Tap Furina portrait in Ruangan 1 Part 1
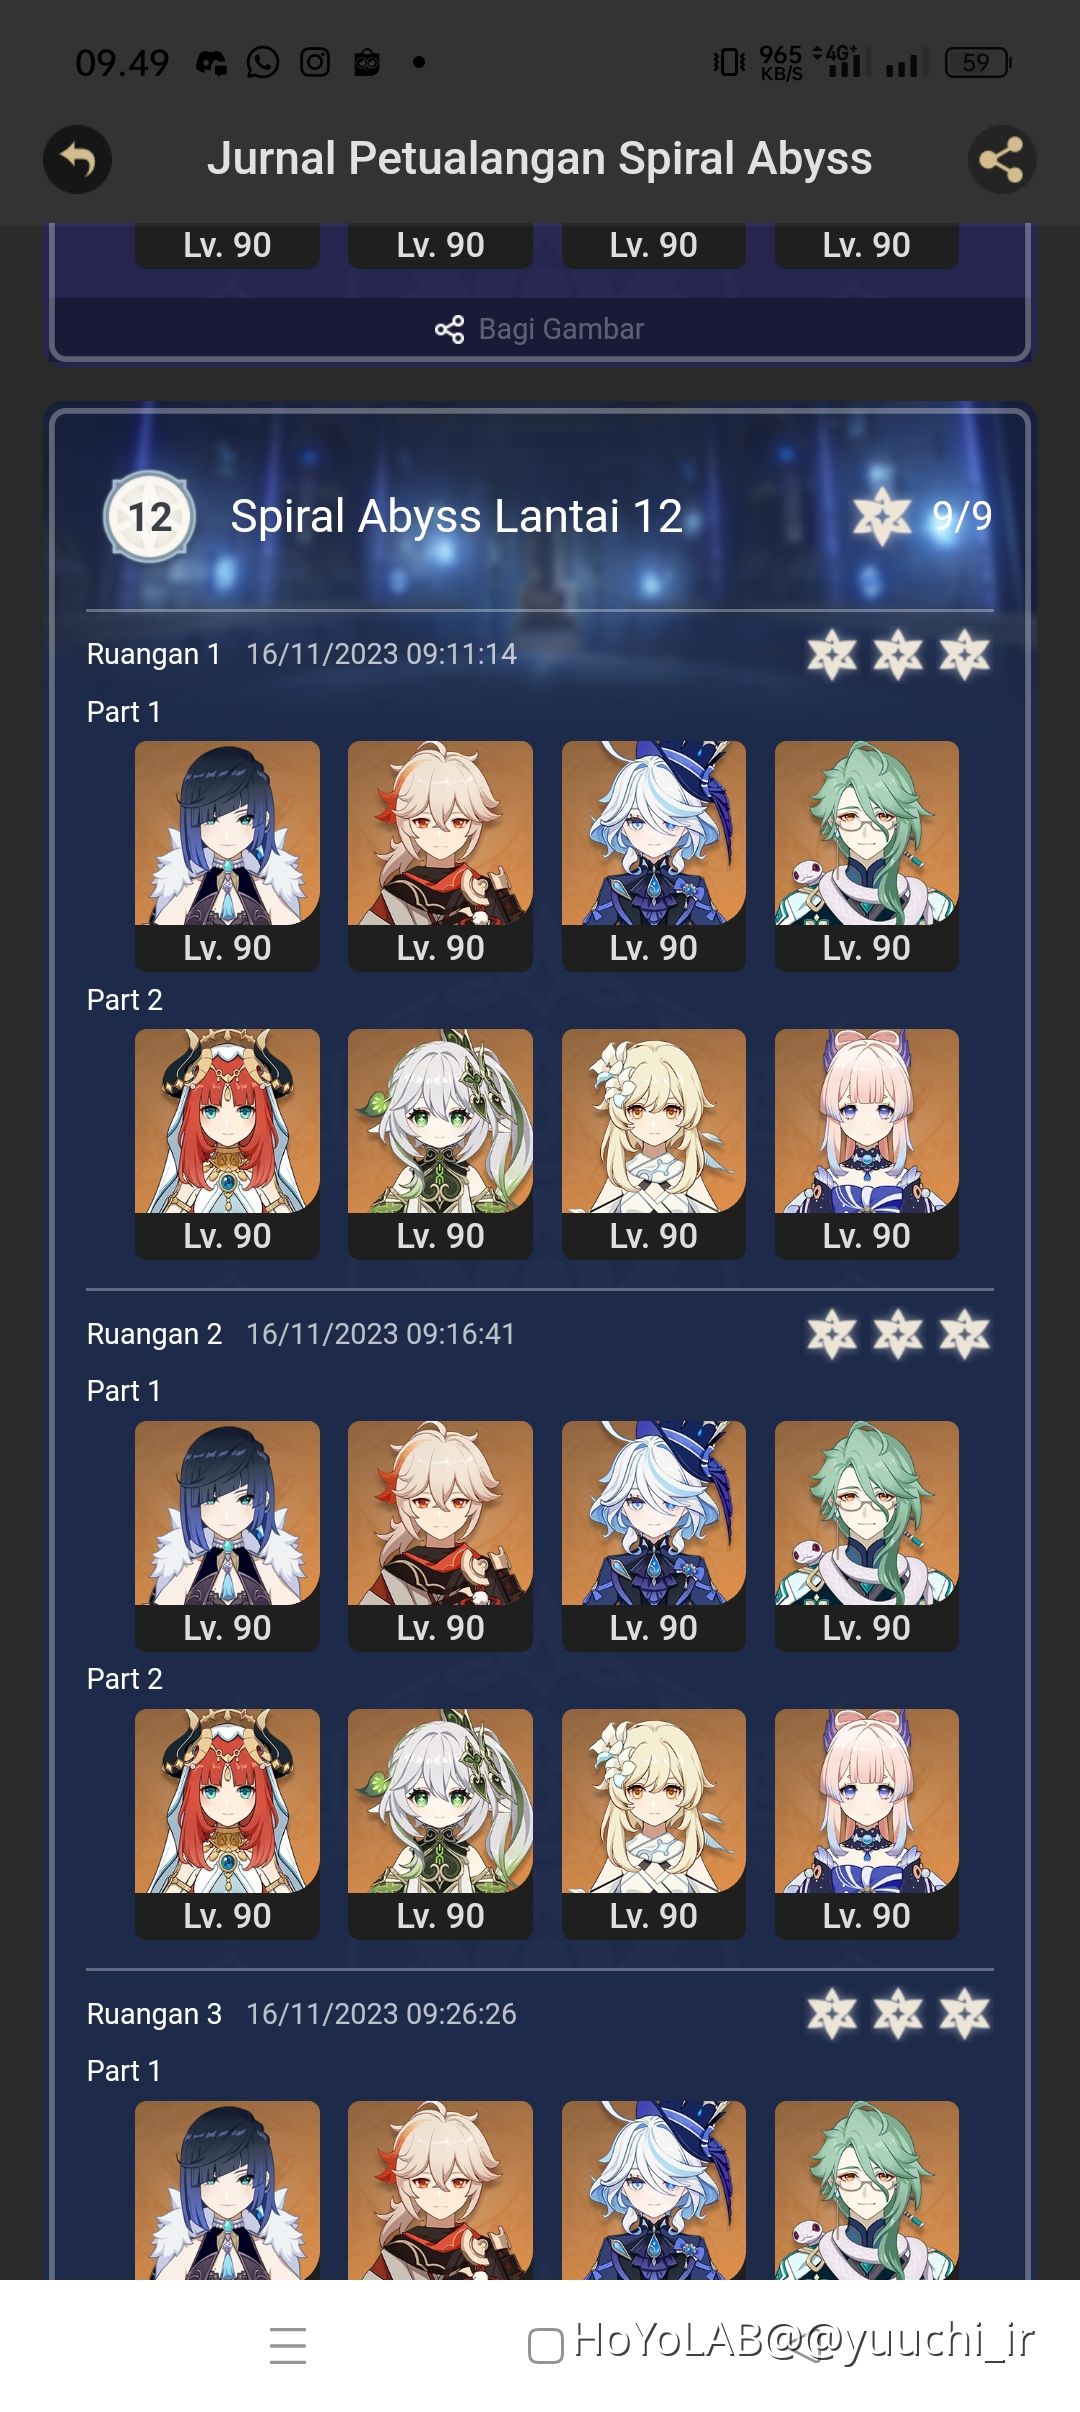The image size is (1080, 2412). (x=654, y=856)
